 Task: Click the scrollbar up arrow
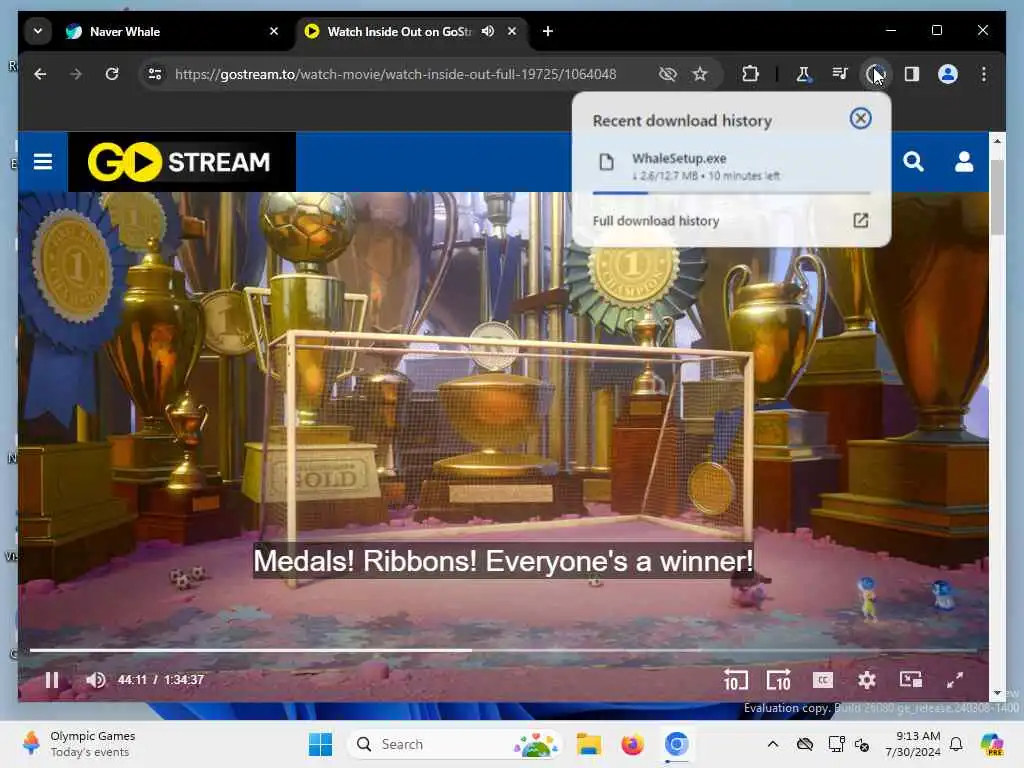[x=997, y=140]
